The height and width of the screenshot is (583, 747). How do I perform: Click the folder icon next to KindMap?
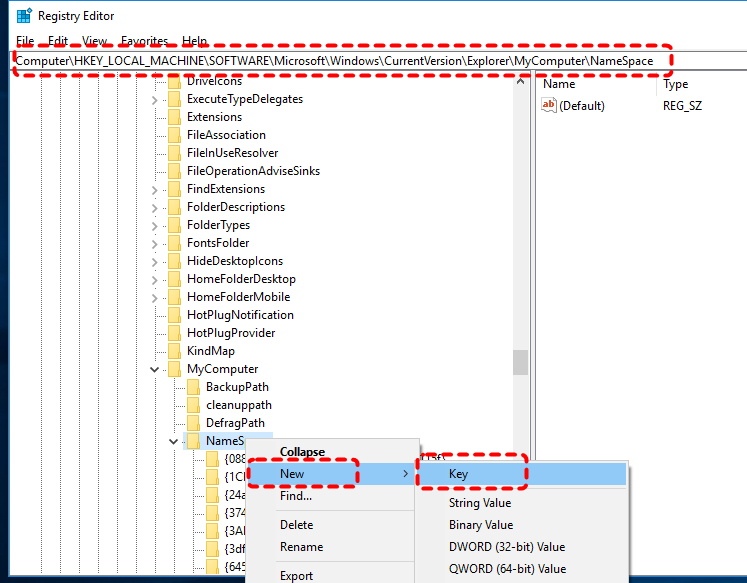pyautogui.click(x=174, y=351)
